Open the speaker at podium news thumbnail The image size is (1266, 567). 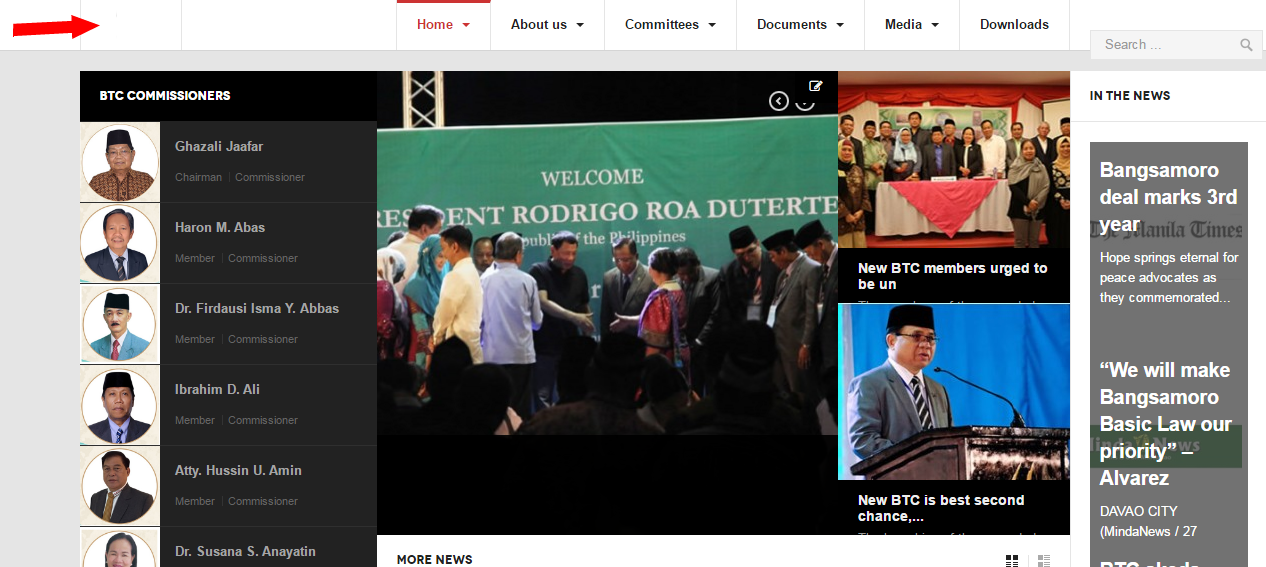coord(954,392)
